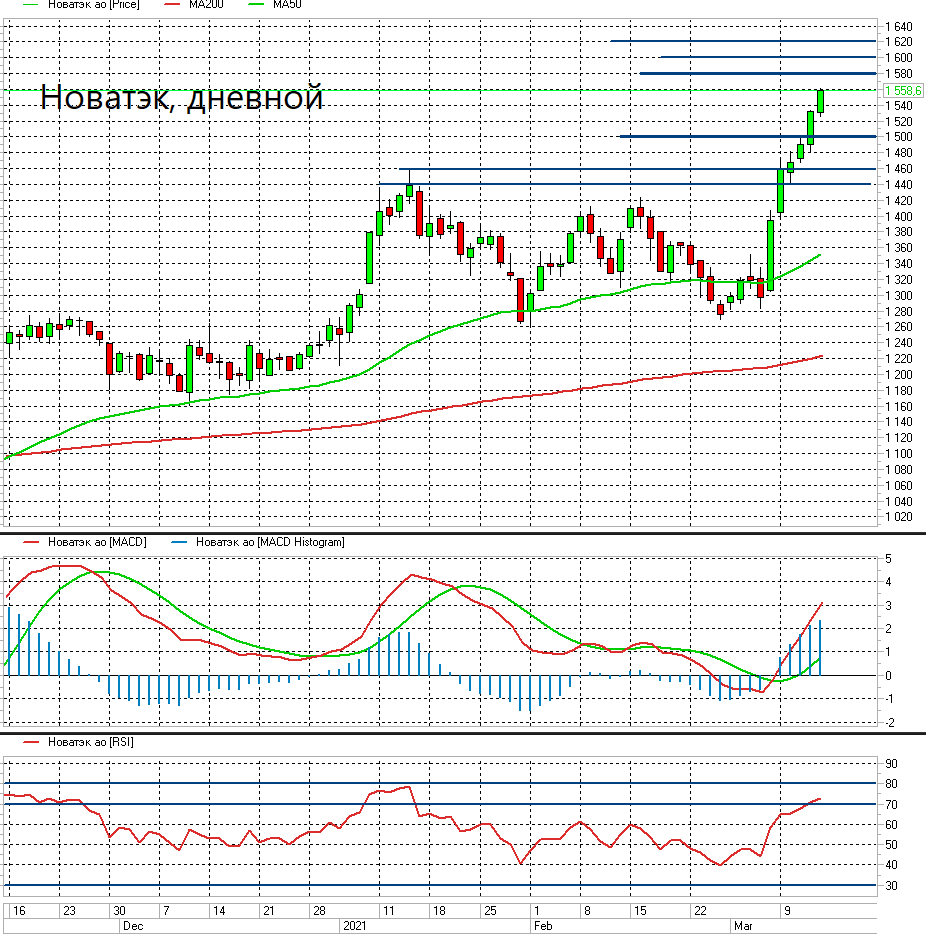Click the 11 date label on time axis

point(389,911)
